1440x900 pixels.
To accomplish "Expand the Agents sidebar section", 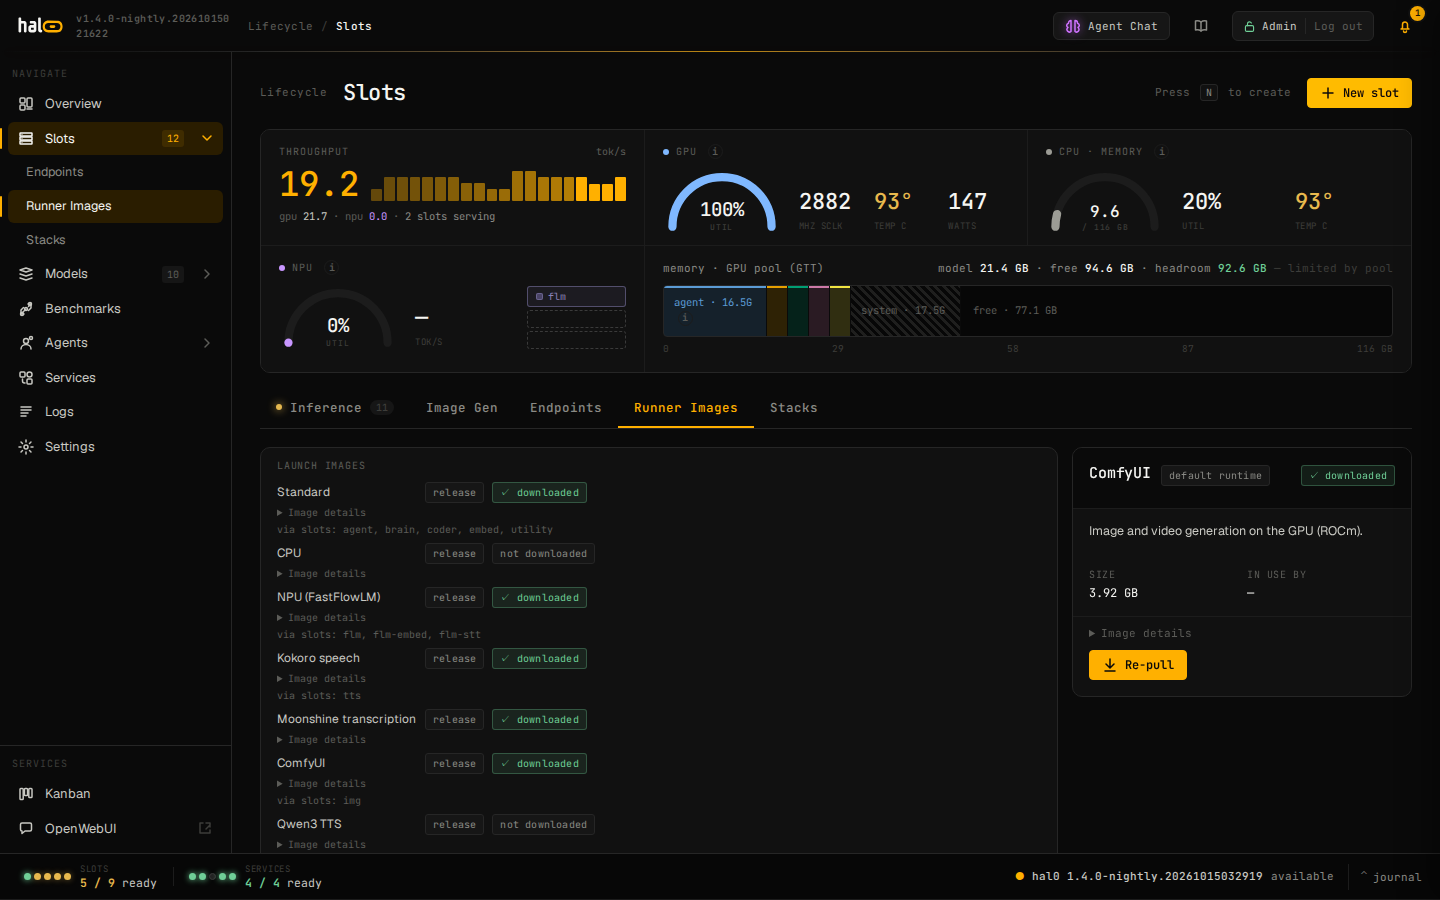I will (207, 343).
